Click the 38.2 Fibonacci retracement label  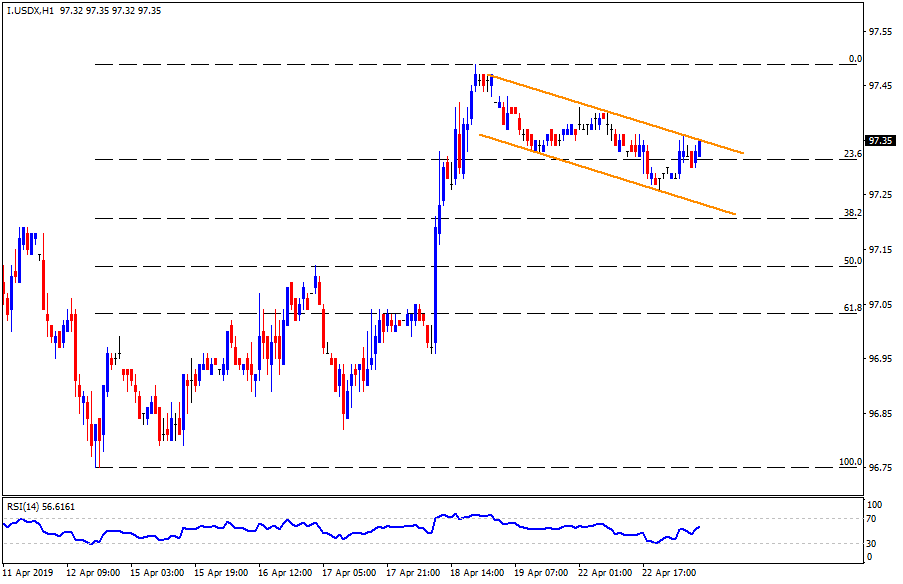852,213
